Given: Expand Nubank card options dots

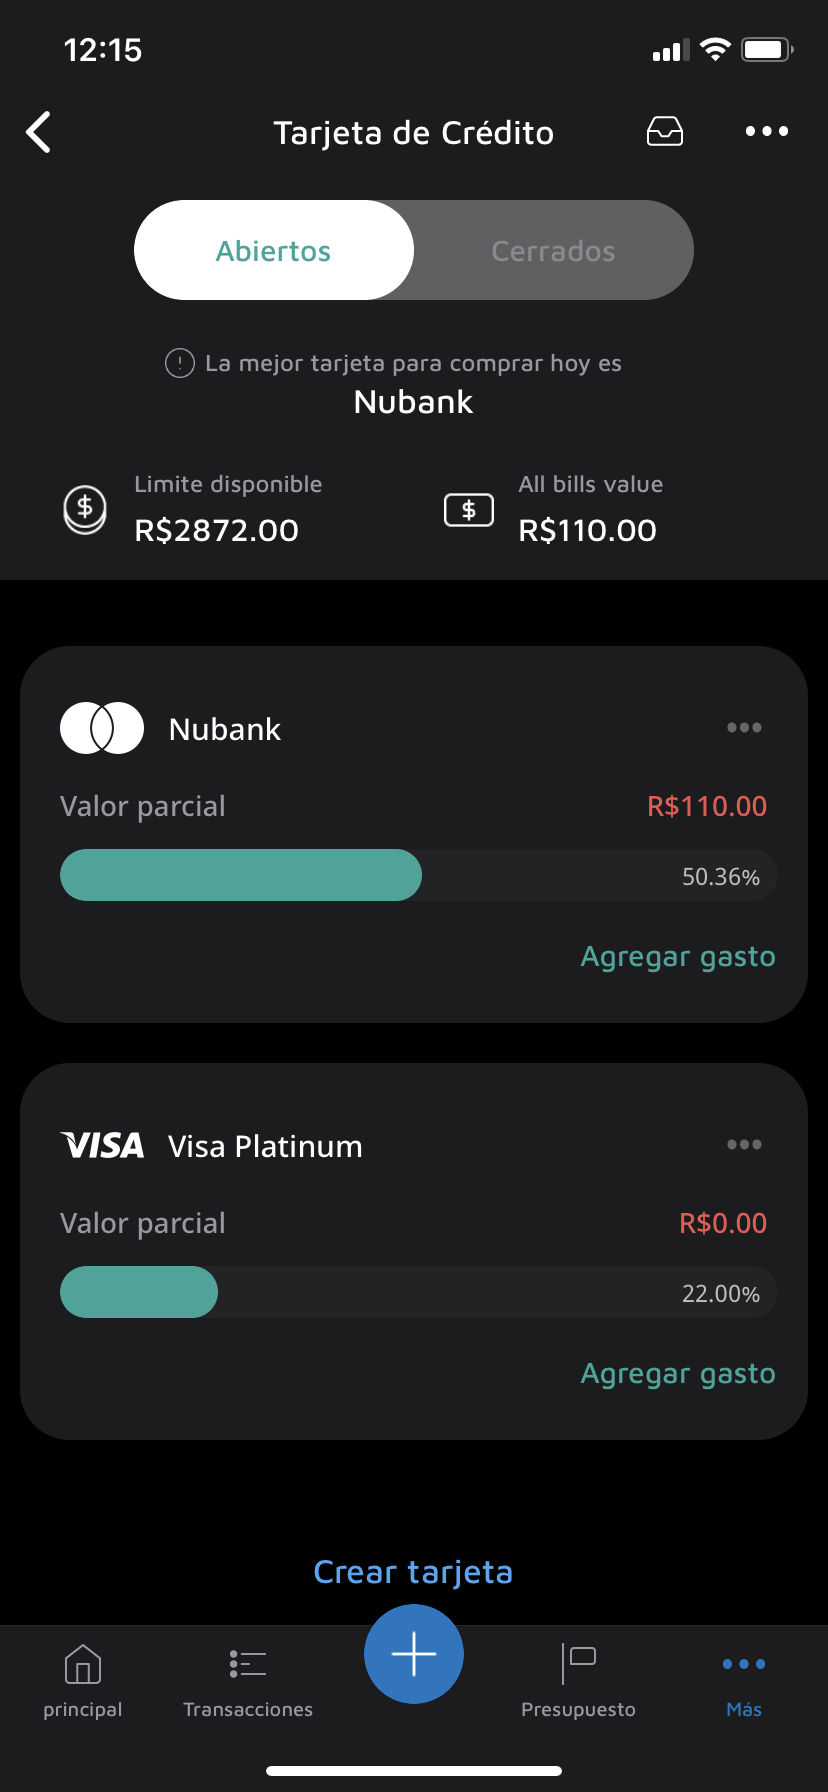Looking at the screenshot, I should (744, 728).
